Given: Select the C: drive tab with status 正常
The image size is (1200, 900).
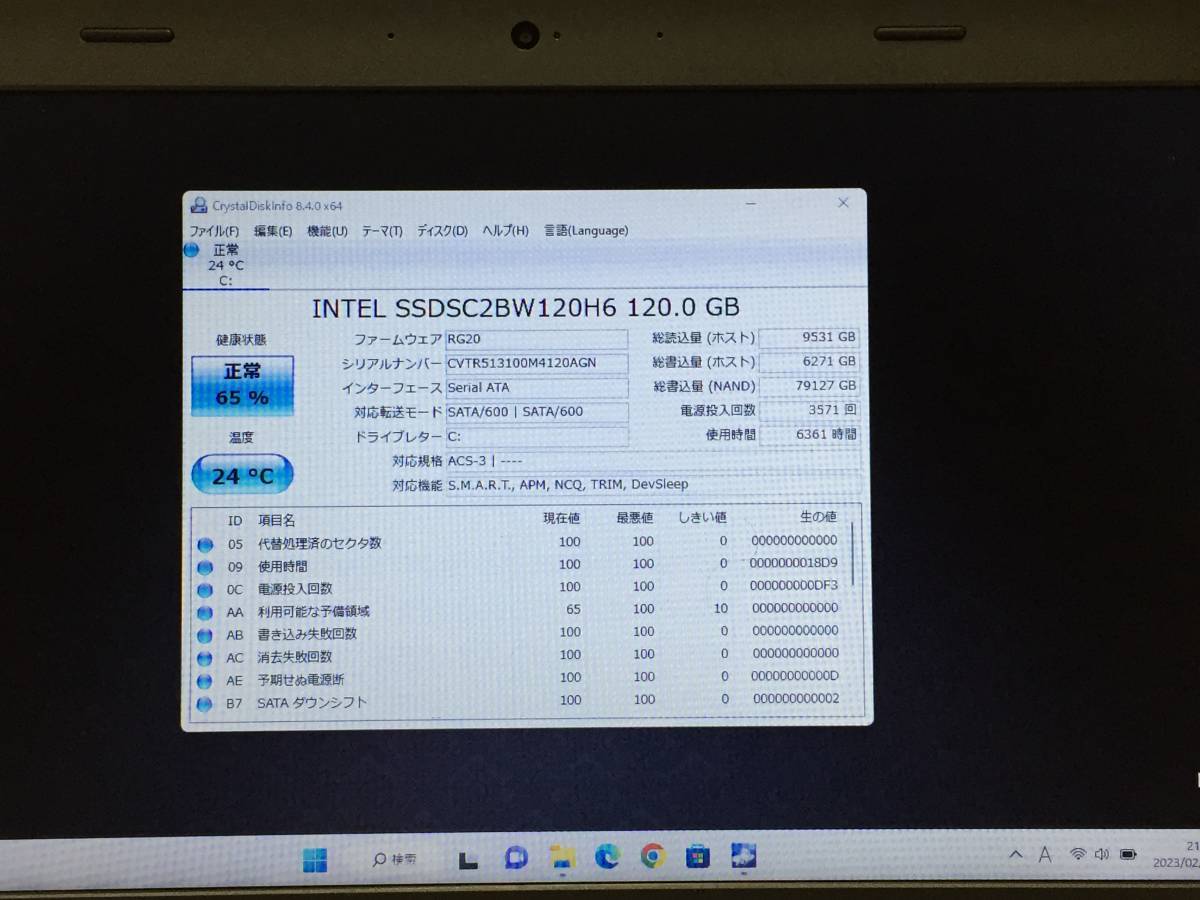Looking at the screenshot, I should pos(225,265).
